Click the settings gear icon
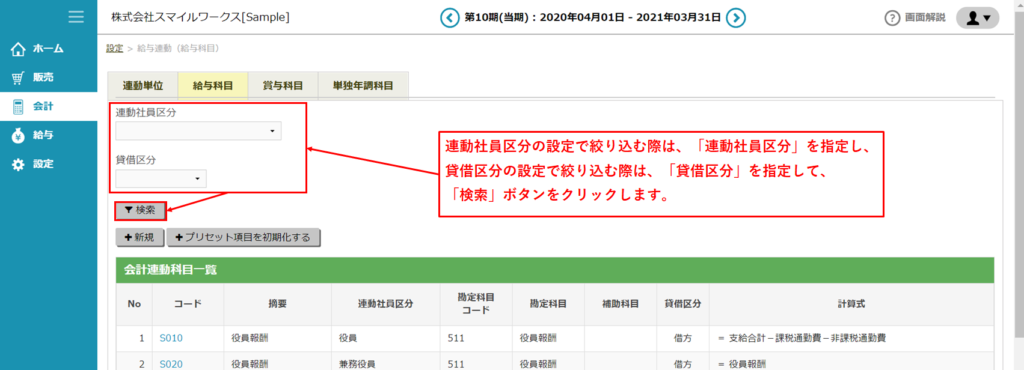Image resolution: width=1024 pixels, height=370 pixels. [18, 164]
